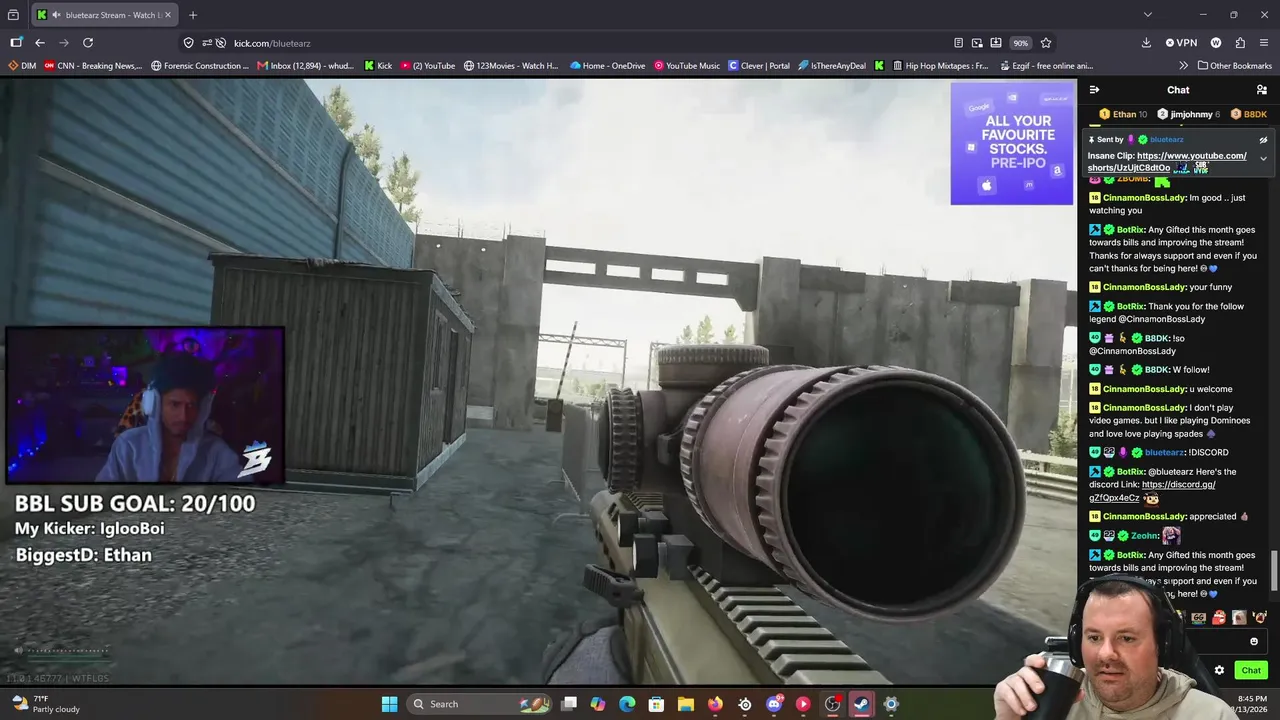This screenshot has height=720, width=1280.
Task: Click B8DK on gift leaderboard
Action: [x=1249, y=114]
